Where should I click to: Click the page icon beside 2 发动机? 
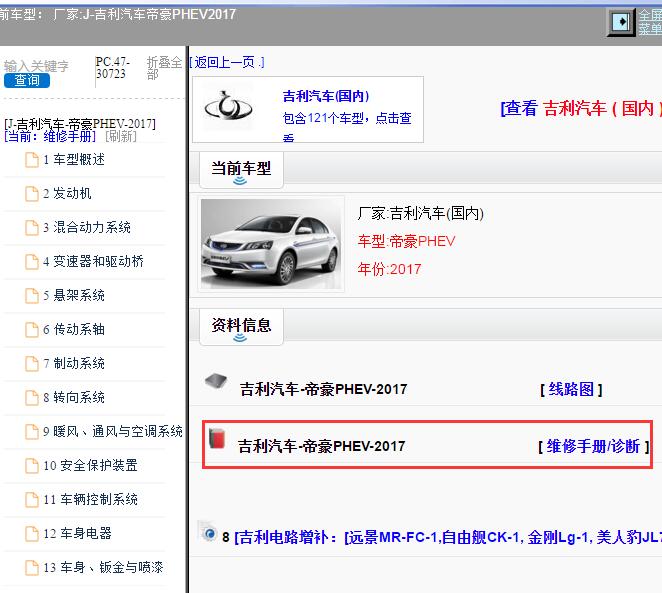tap(32, 194)
